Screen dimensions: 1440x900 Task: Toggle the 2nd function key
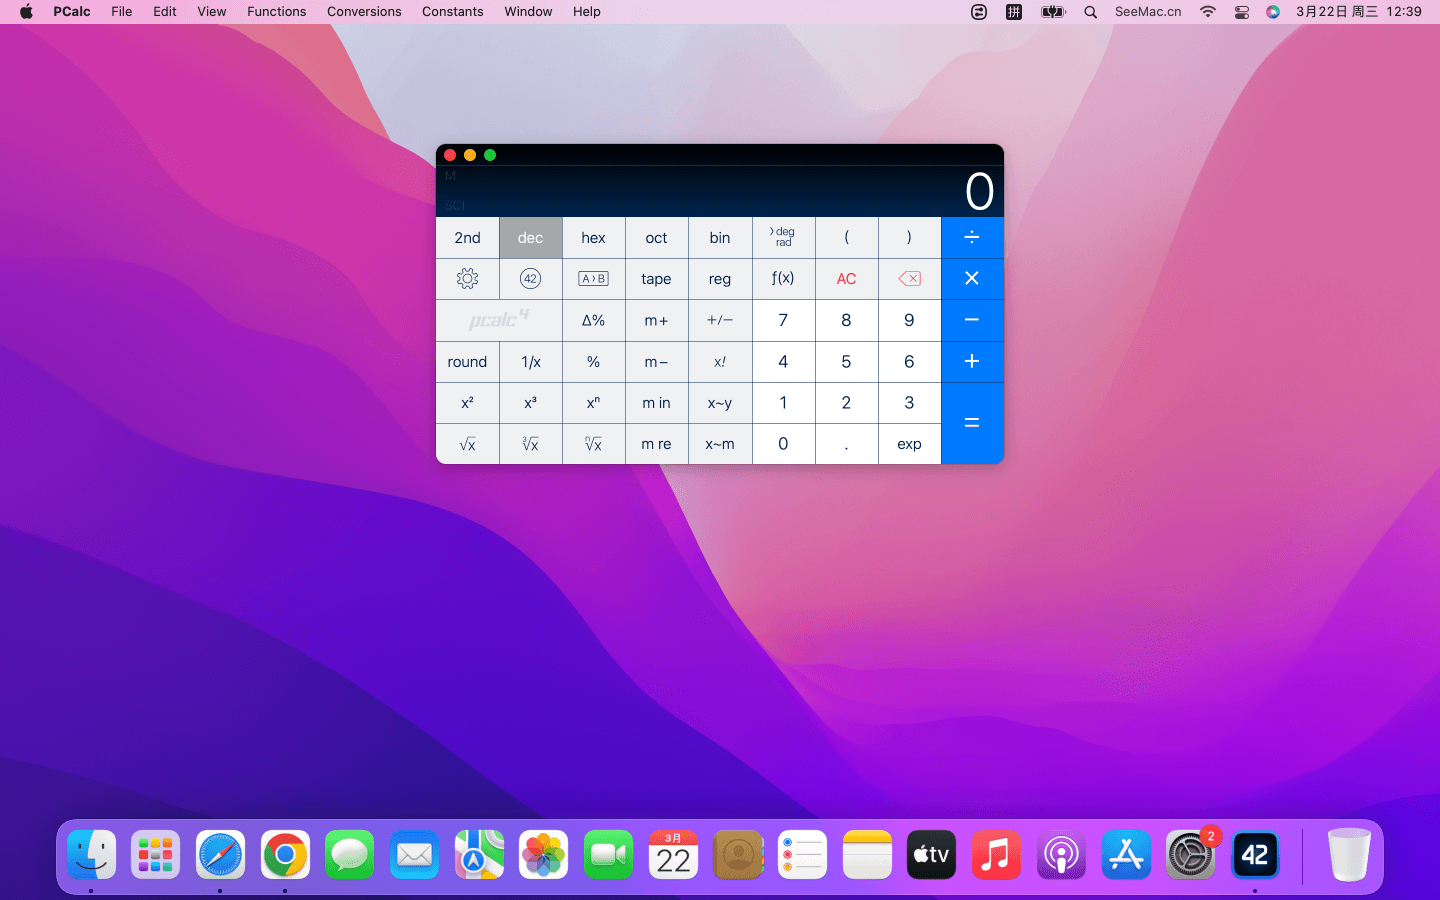[x=467, y=238]
